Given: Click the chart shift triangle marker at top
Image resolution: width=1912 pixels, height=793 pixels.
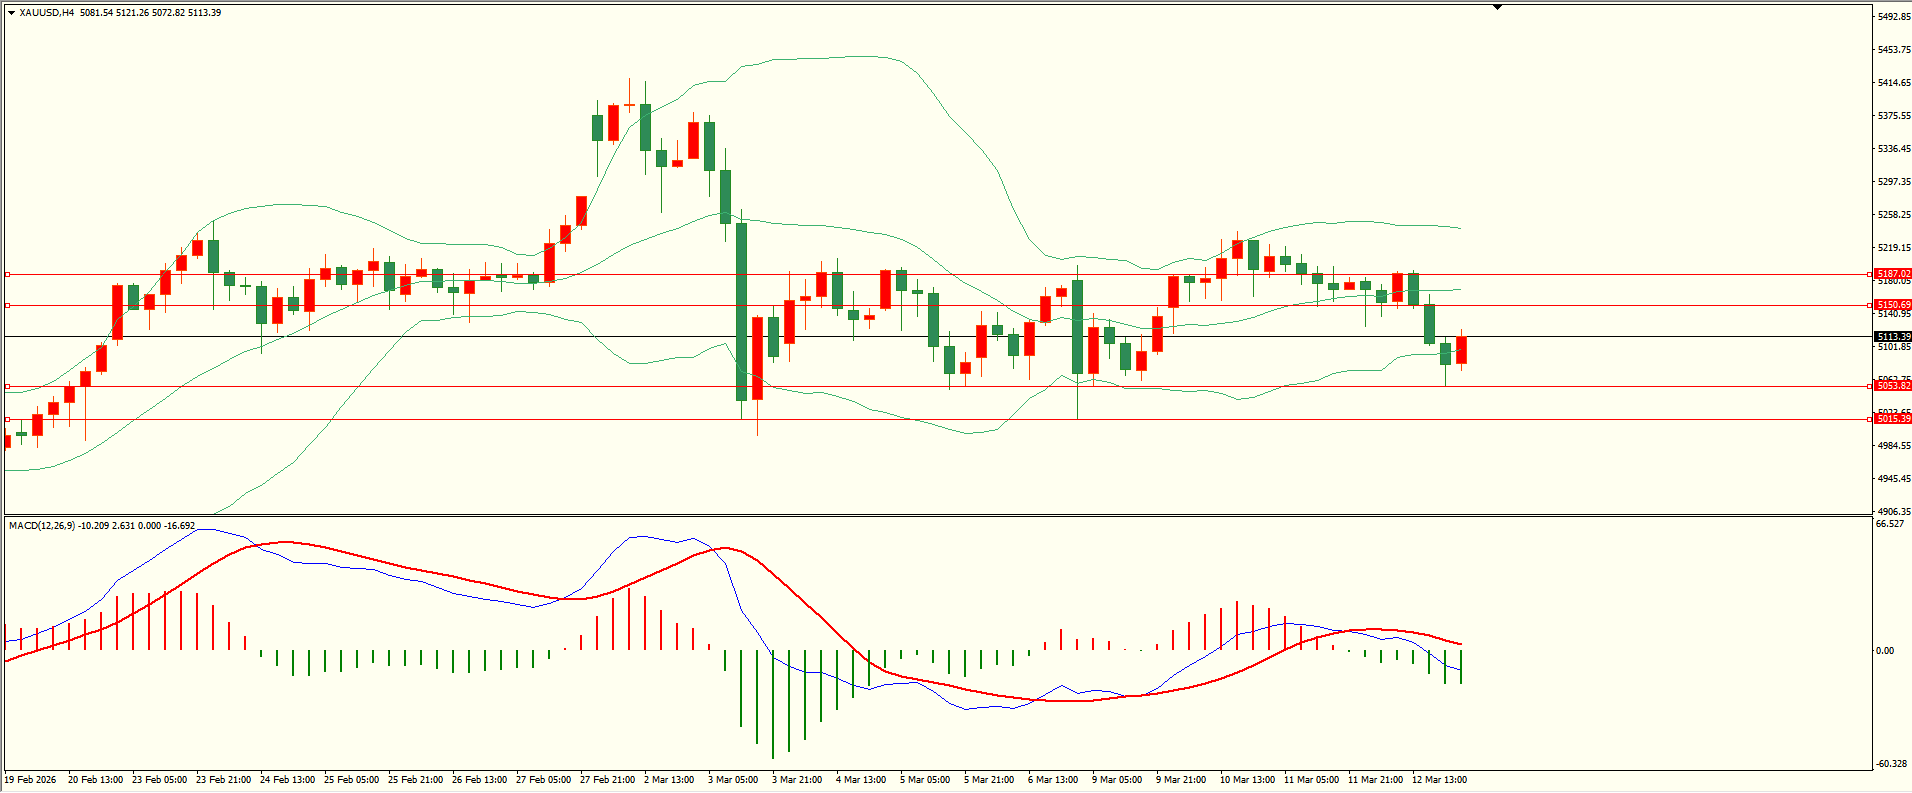Looking at the screenshot, I should click(x=1497, y=7).
